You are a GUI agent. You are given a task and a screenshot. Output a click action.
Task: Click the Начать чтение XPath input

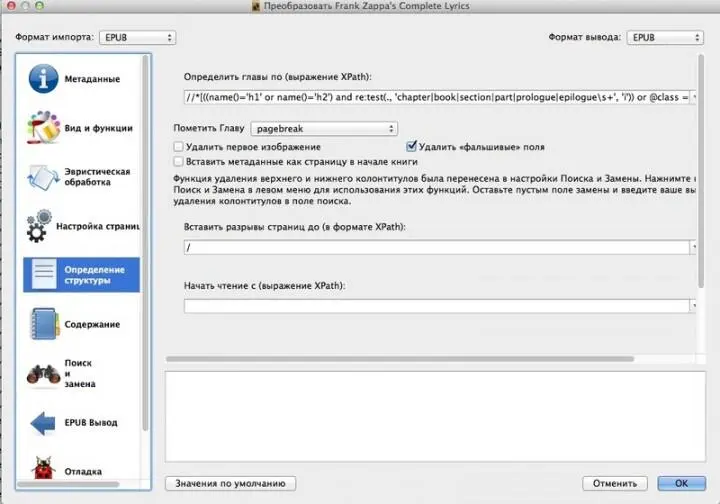[437, 306]
